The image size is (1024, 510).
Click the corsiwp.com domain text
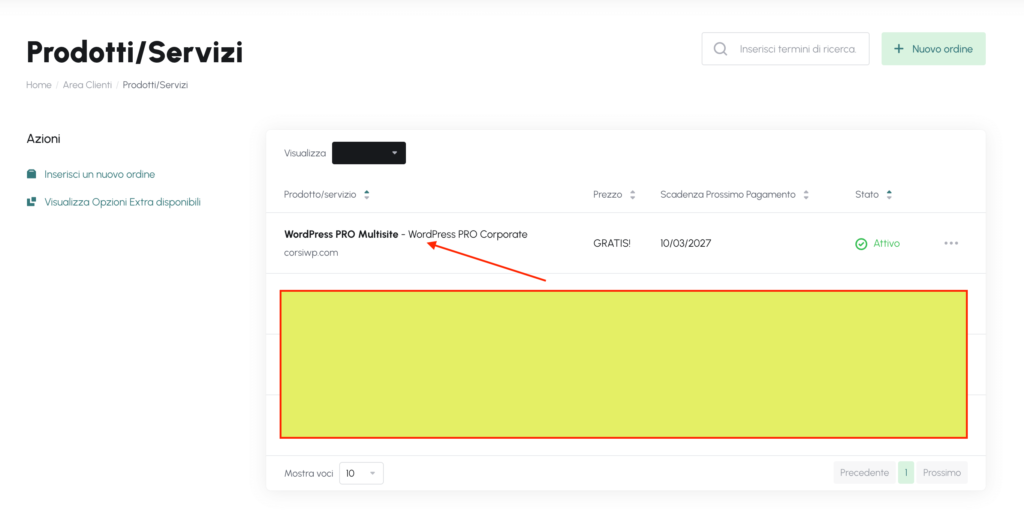311,253
